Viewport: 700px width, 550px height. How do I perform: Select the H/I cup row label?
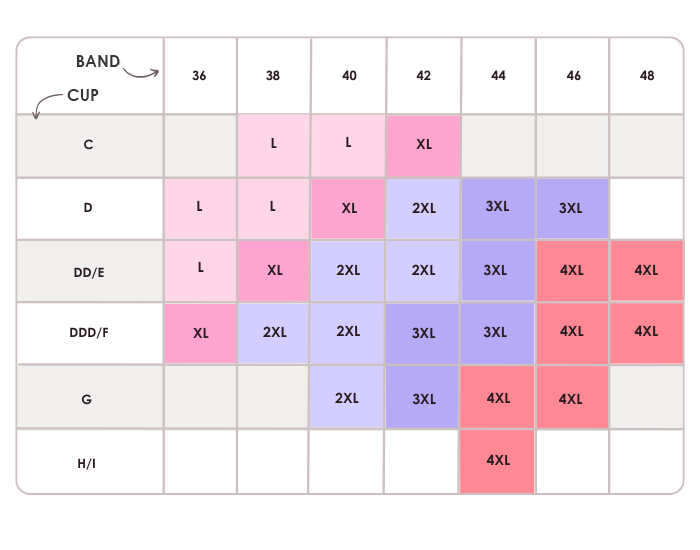(89, 461)
